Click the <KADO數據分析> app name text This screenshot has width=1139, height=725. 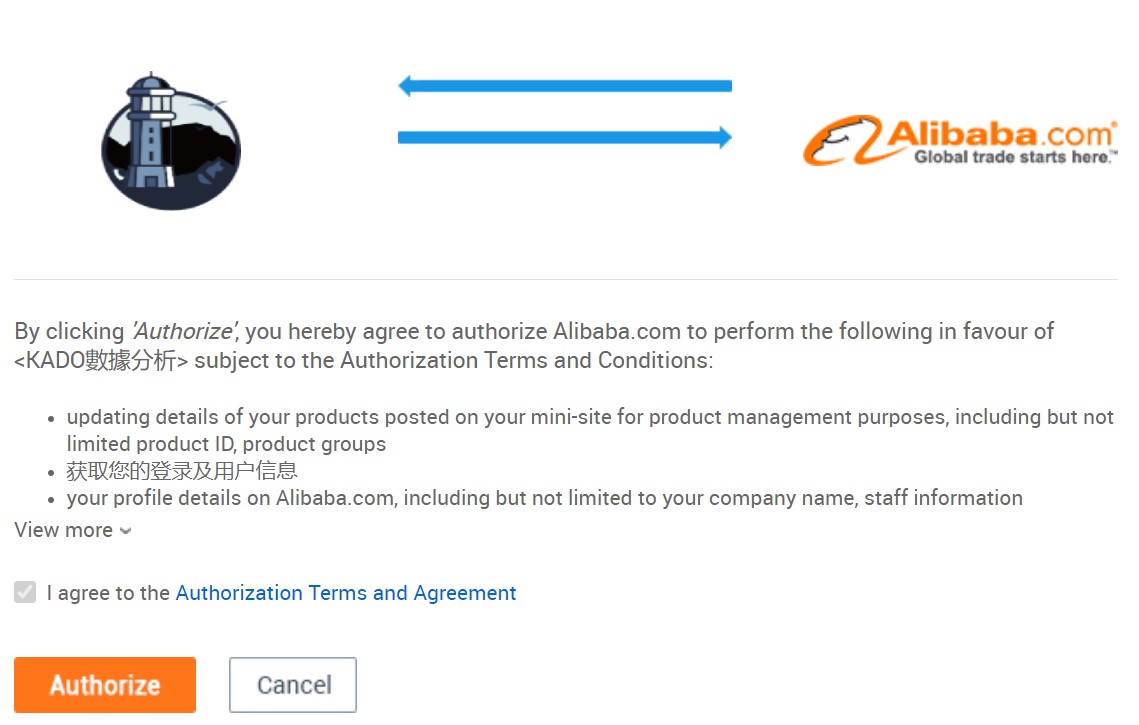click(101, 360)
